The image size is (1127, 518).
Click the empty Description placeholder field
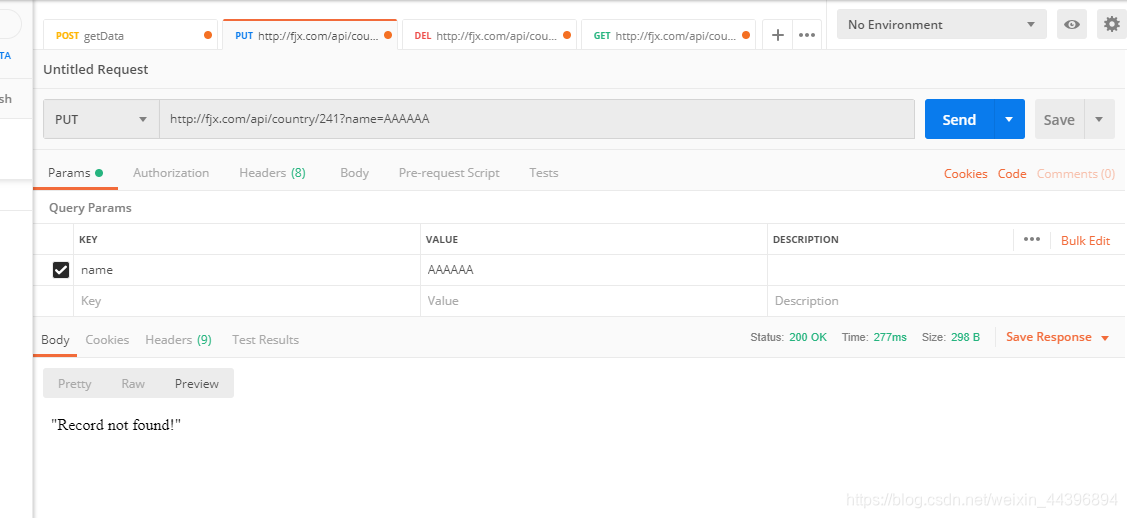pos(947,301)
